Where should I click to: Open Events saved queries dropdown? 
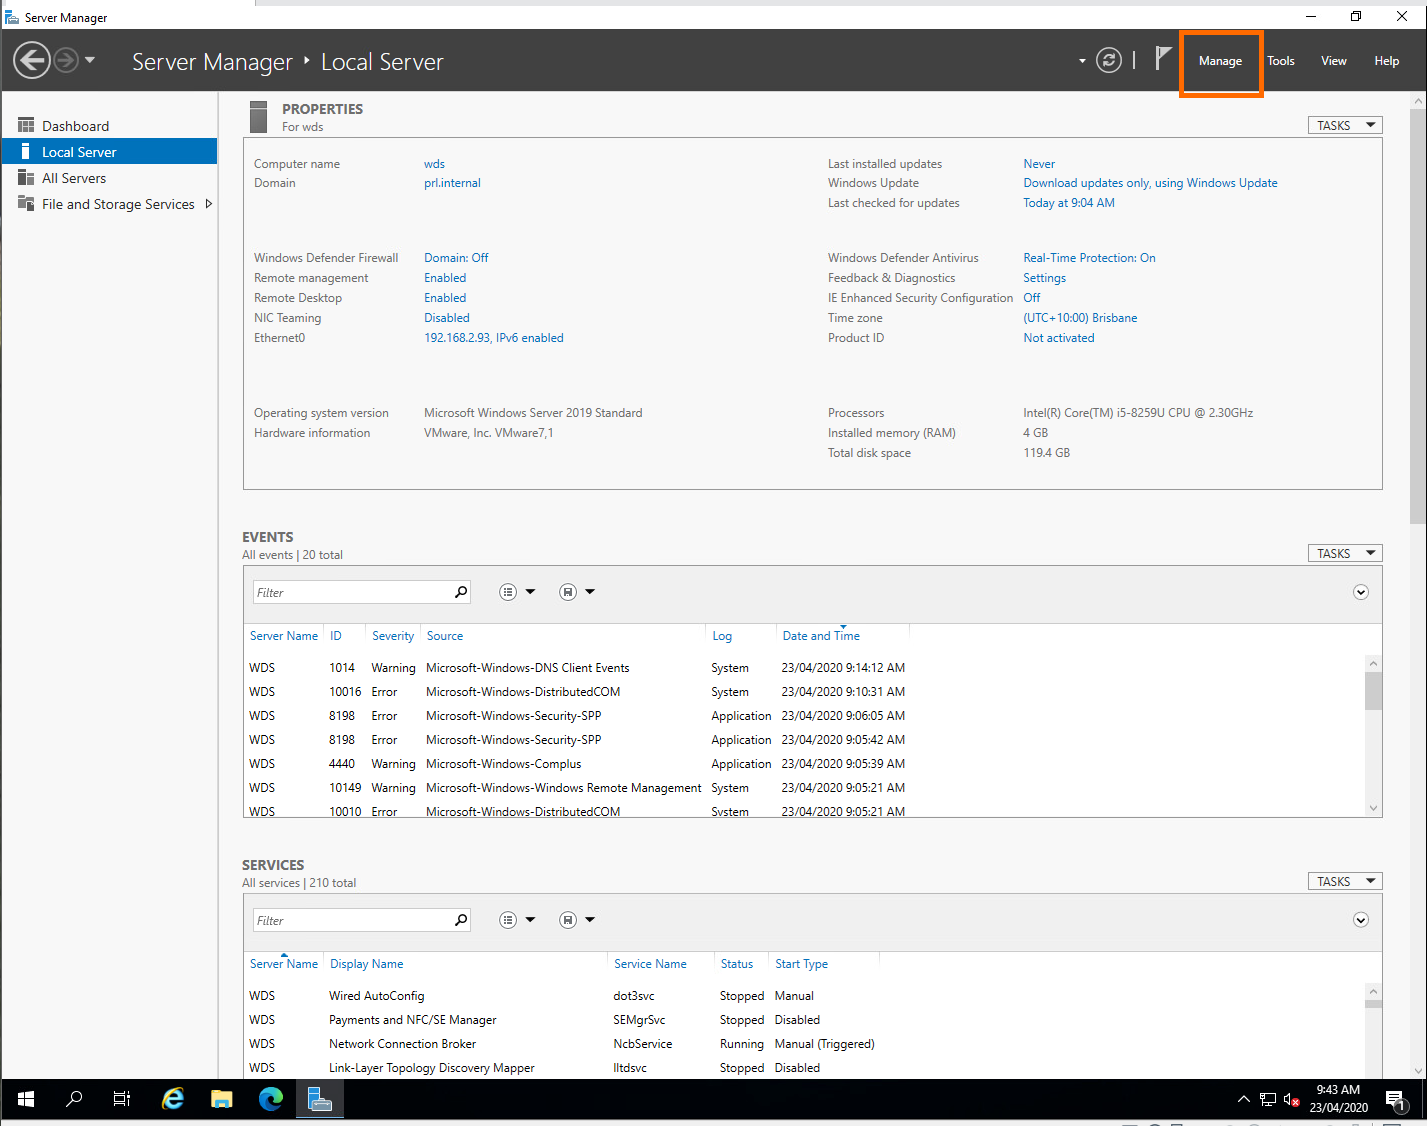click(577, 592)
